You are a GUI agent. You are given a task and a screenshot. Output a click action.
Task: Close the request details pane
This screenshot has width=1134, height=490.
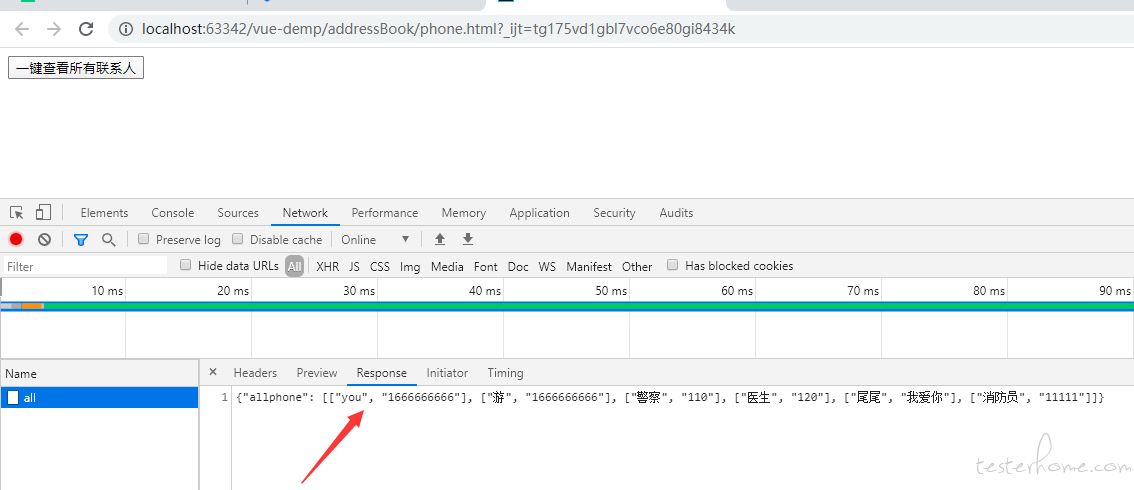(213, 372)
